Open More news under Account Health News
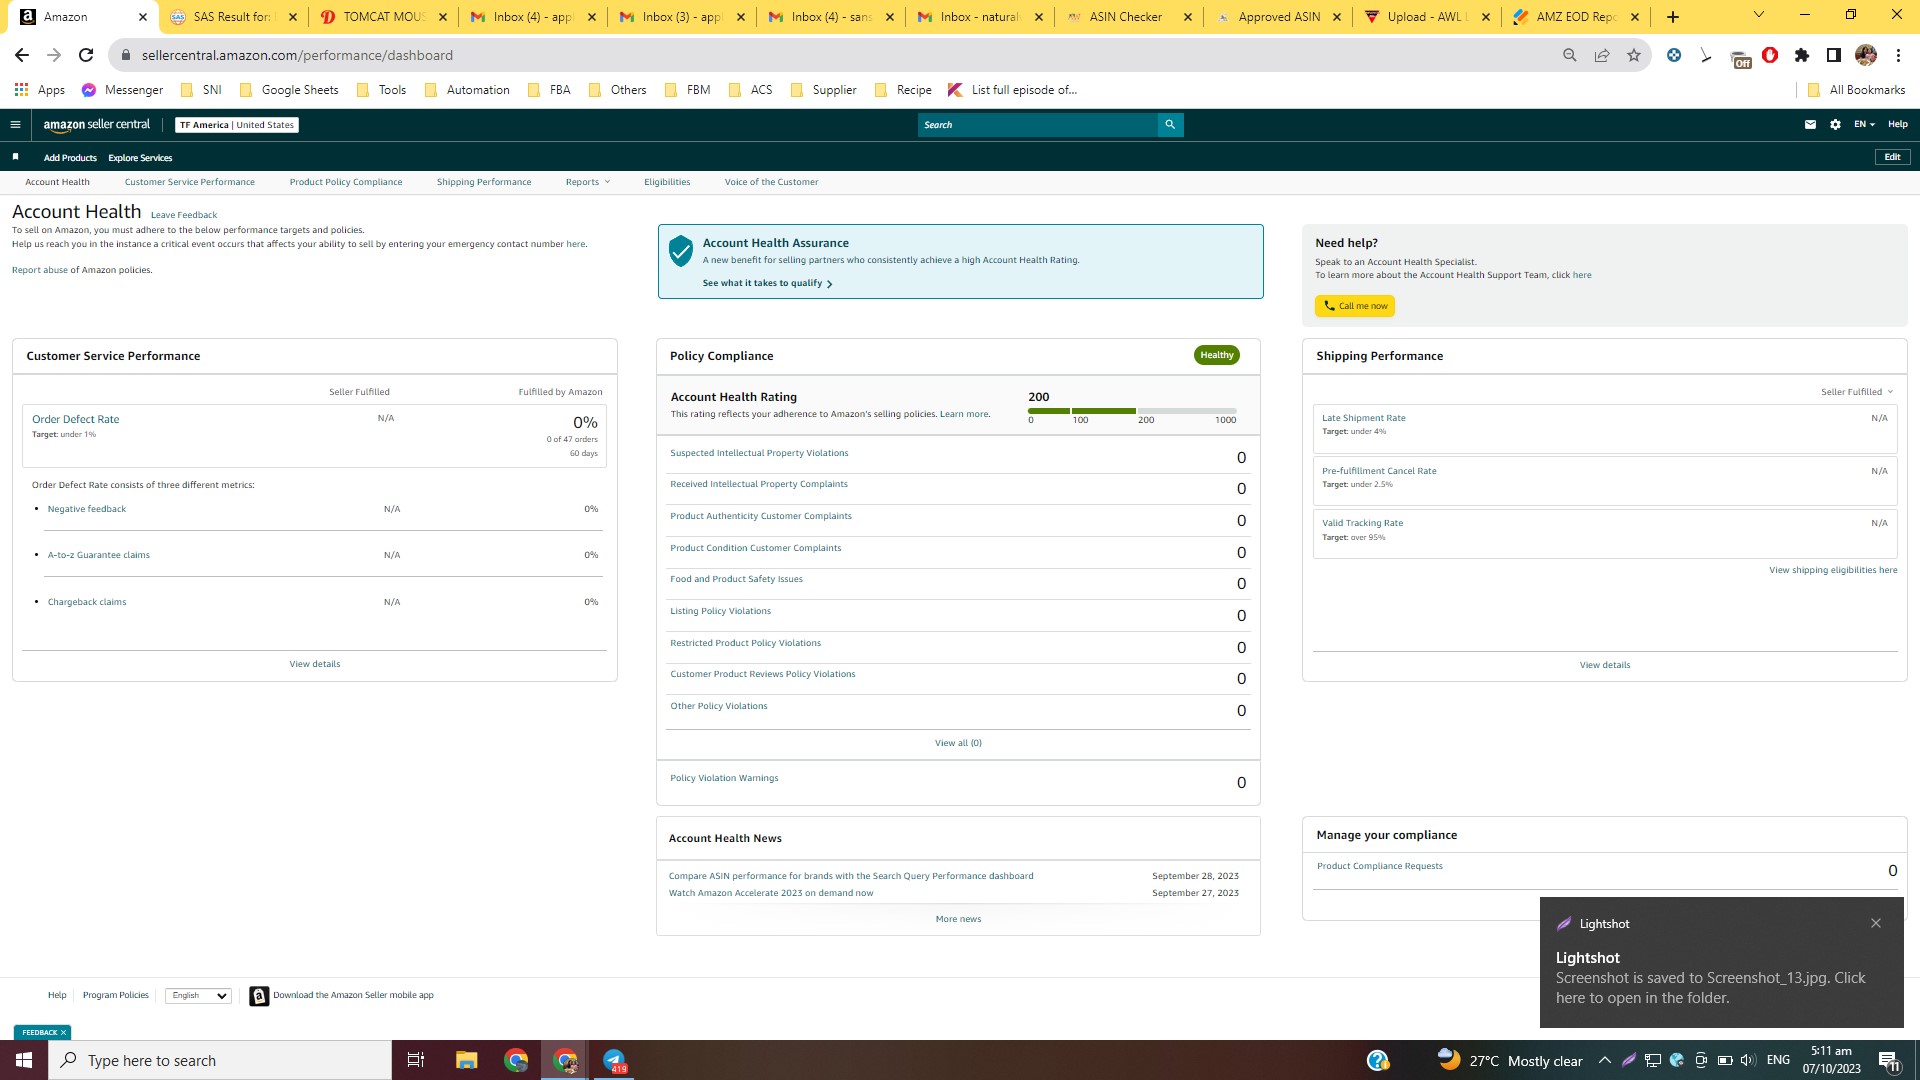Viewport: 1920px width, 1080px height. (958, 919)
